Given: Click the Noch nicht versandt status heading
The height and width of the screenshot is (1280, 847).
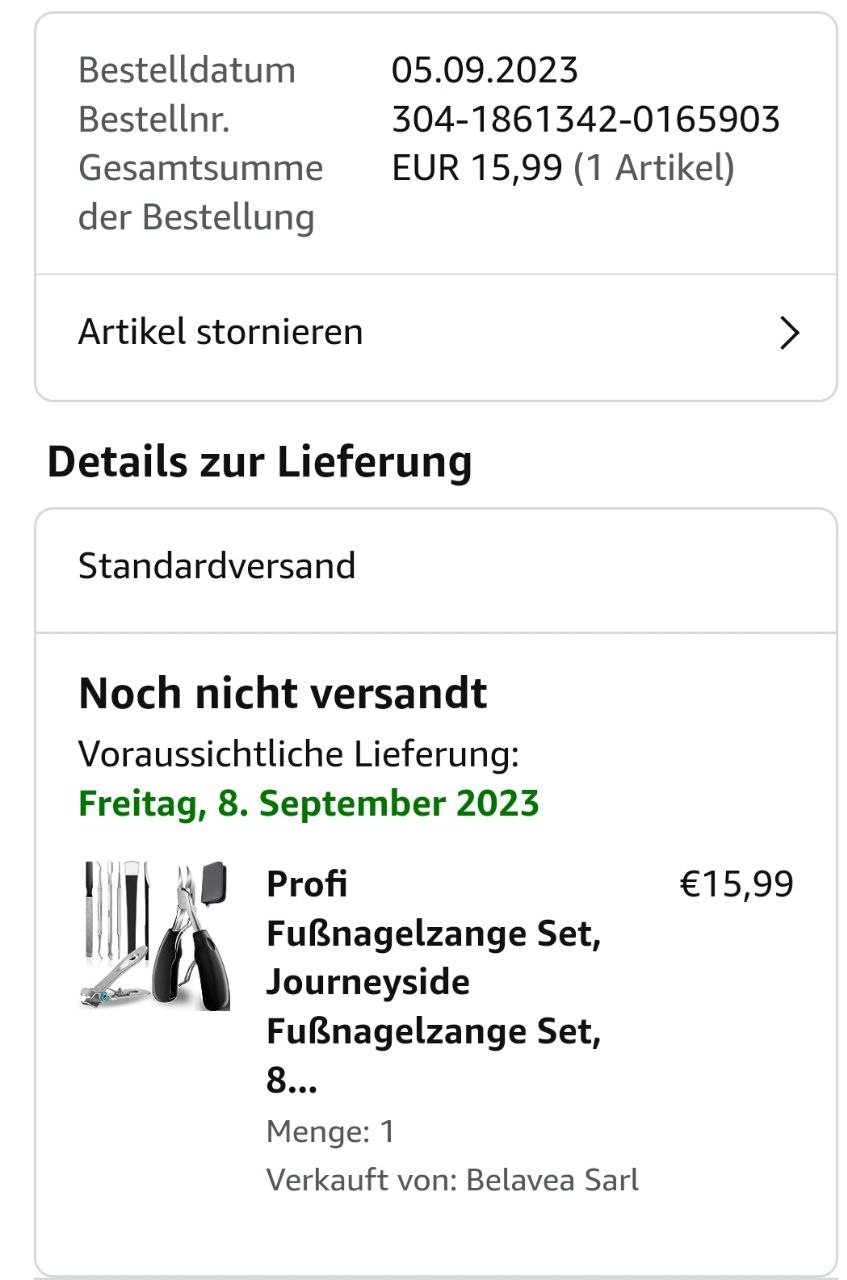Looking at the screenshot, I should pos(283,693).
